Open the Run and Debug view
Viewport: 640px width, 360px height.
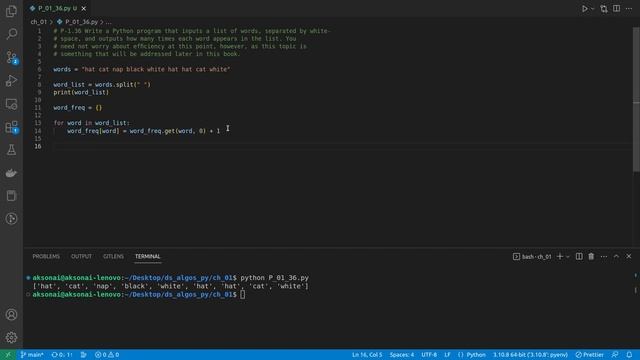11,80
